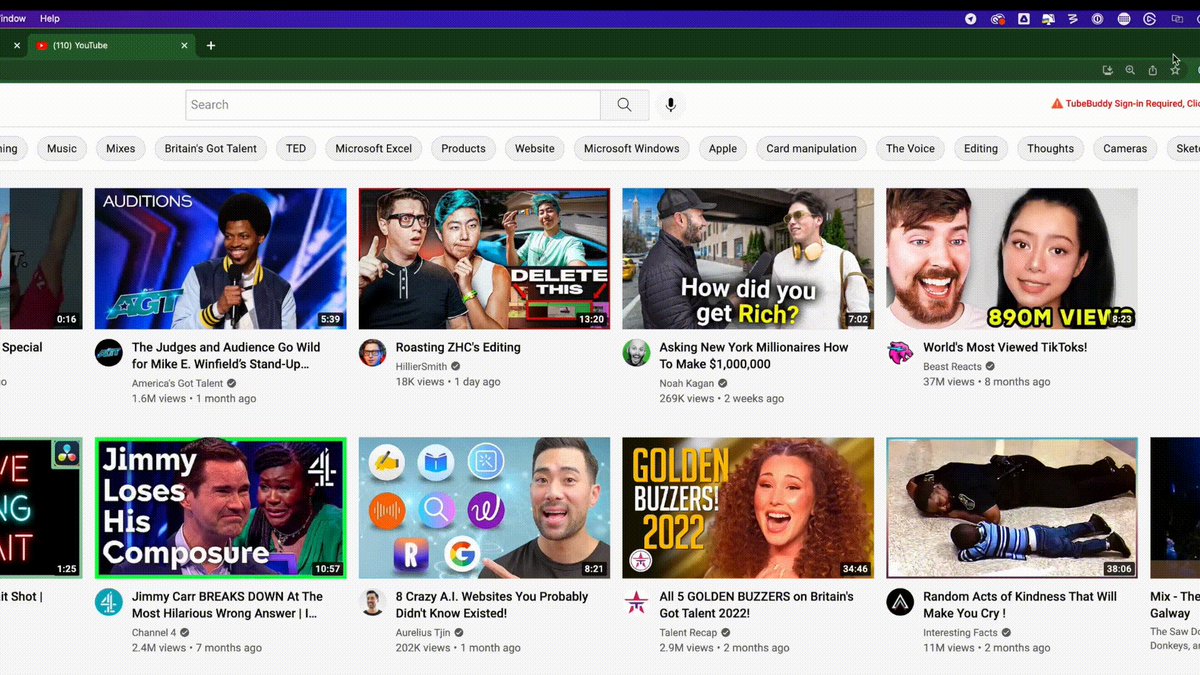Open 'Asking New York Millionaires' title link
Viewport: 1200px width, 675px height.
click(754, 356)
